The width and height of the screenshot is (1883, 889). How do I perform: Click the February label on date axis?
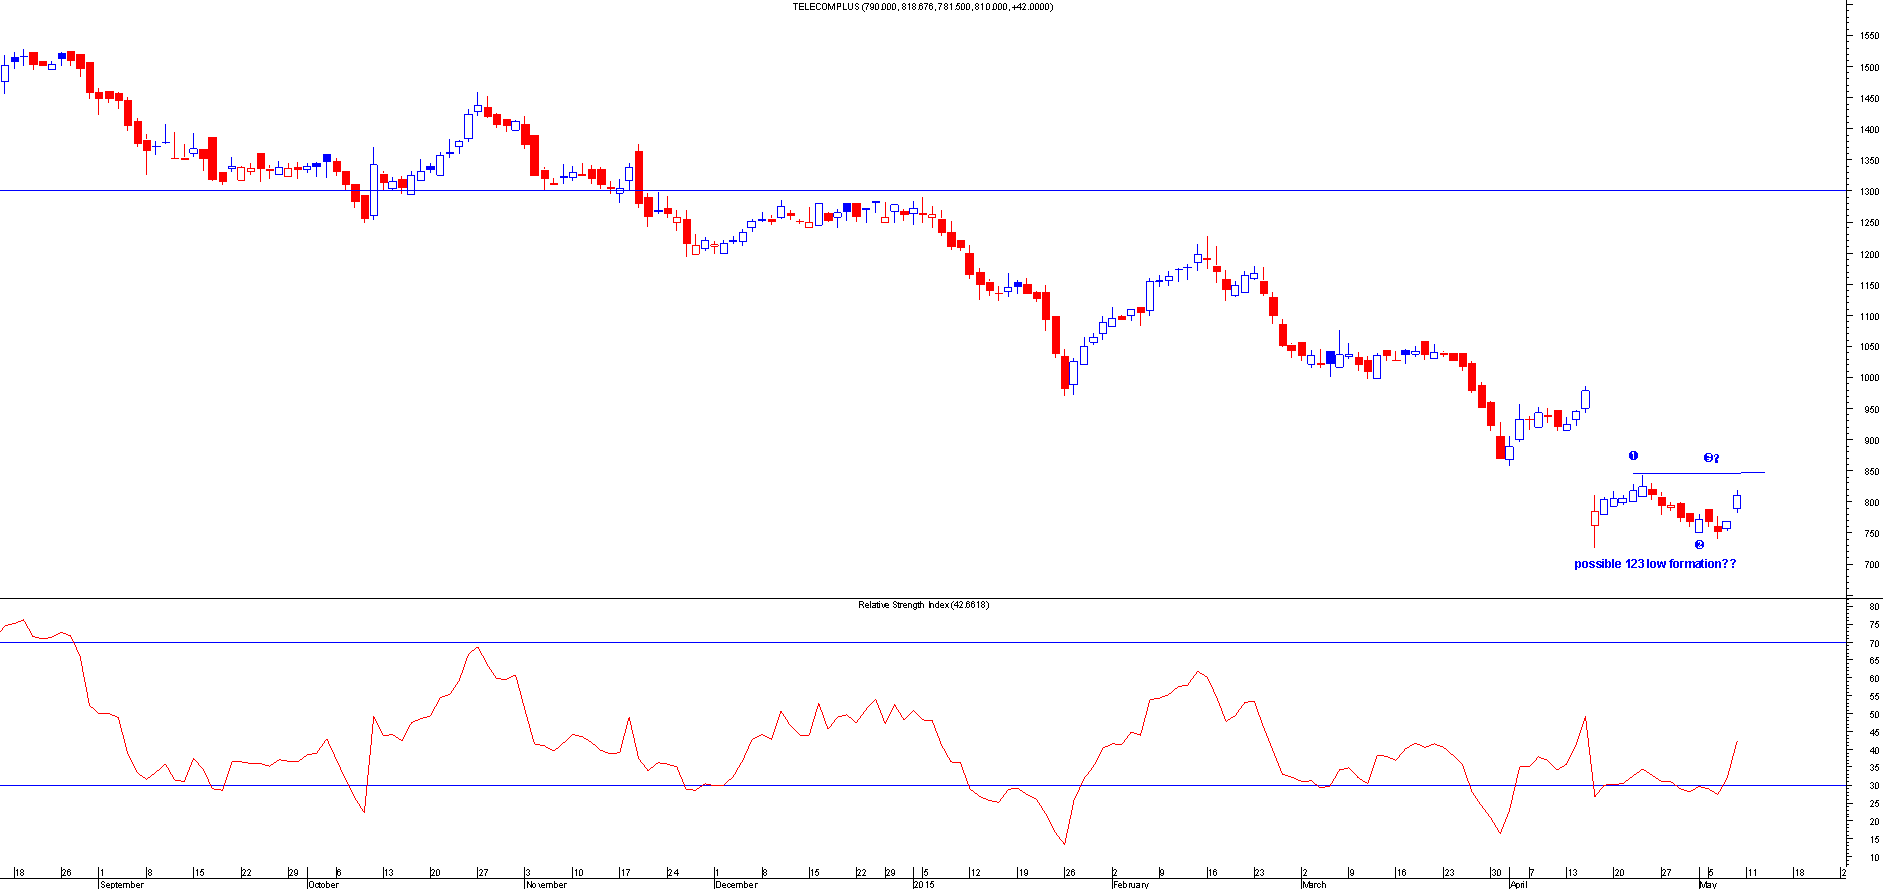1132,884
